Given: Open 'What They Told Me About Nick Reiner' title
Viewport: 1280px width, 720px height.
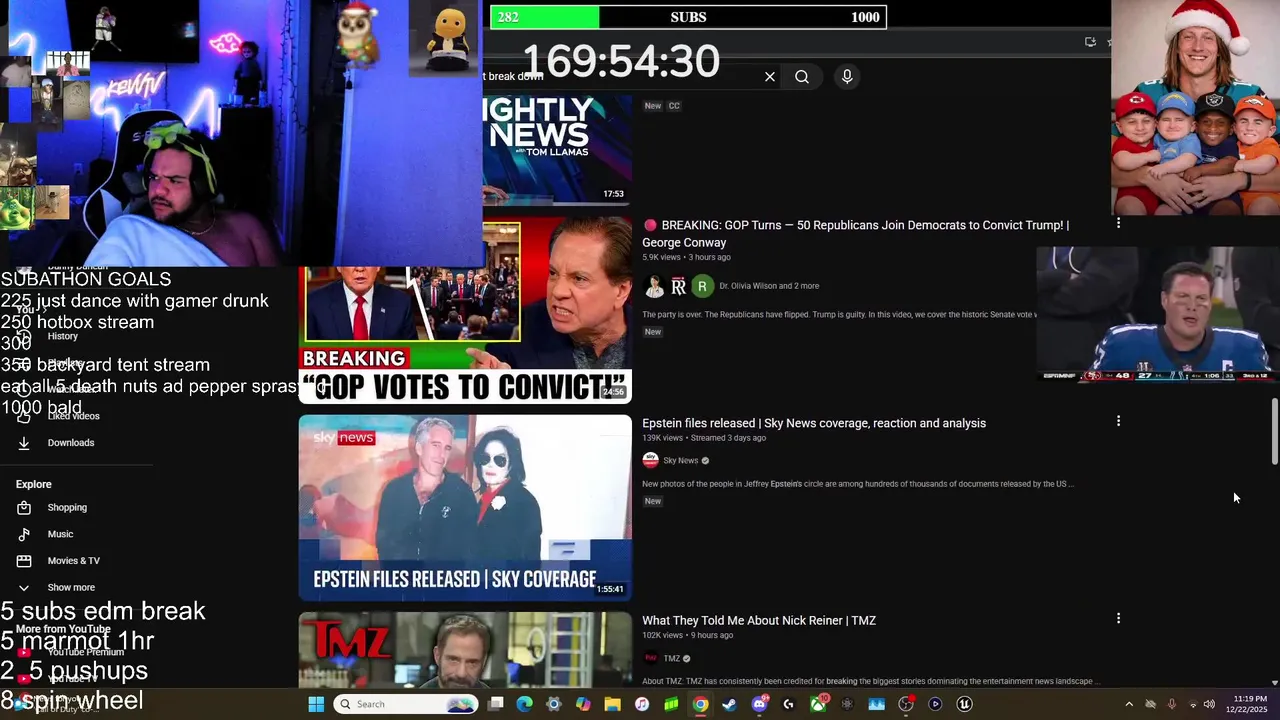Looking at the screenshot, I should [x=759, y=620].
